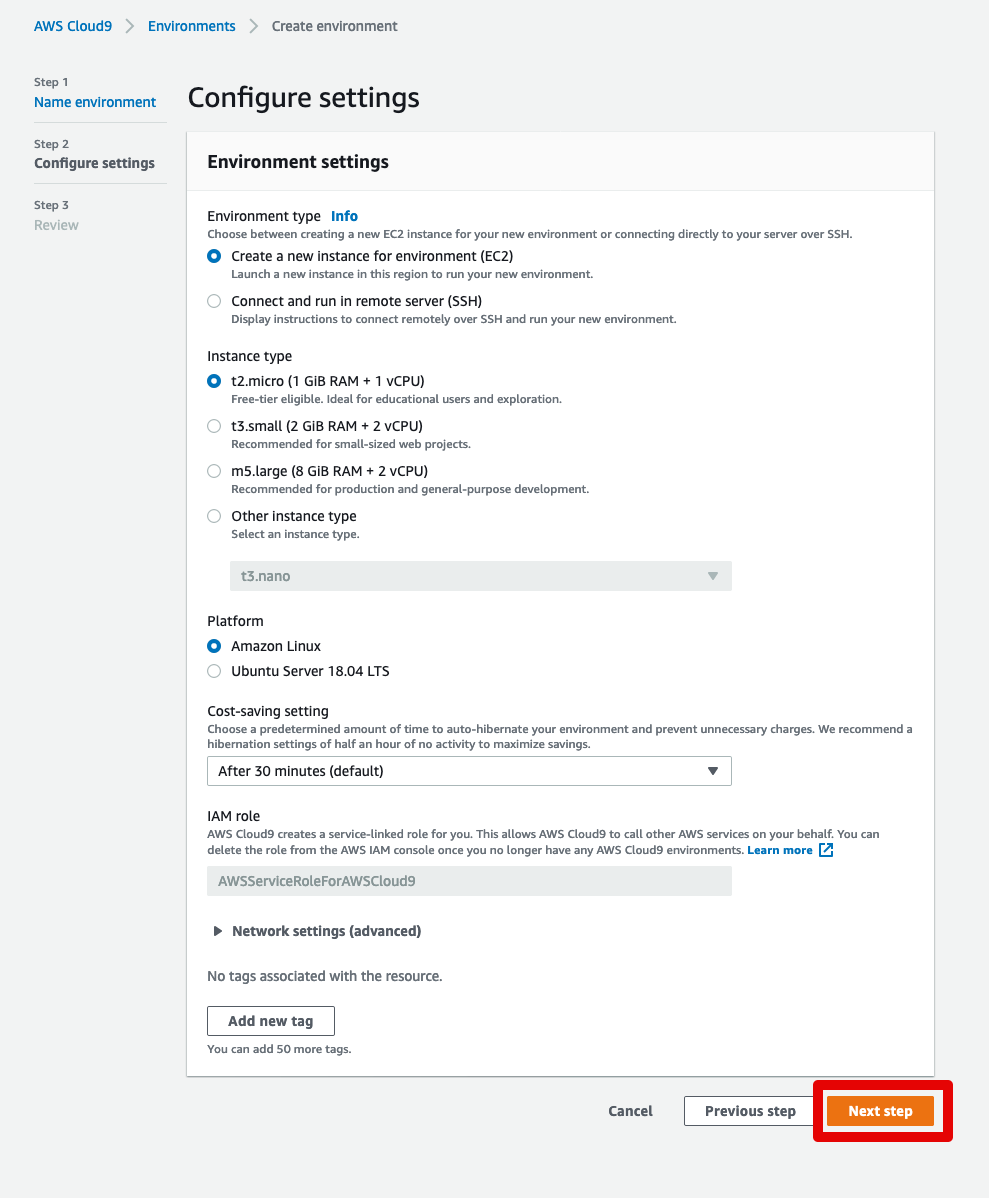The image size is (989, 1198).
Task: Open the Learn more external link icon
Action: [825, 849]
